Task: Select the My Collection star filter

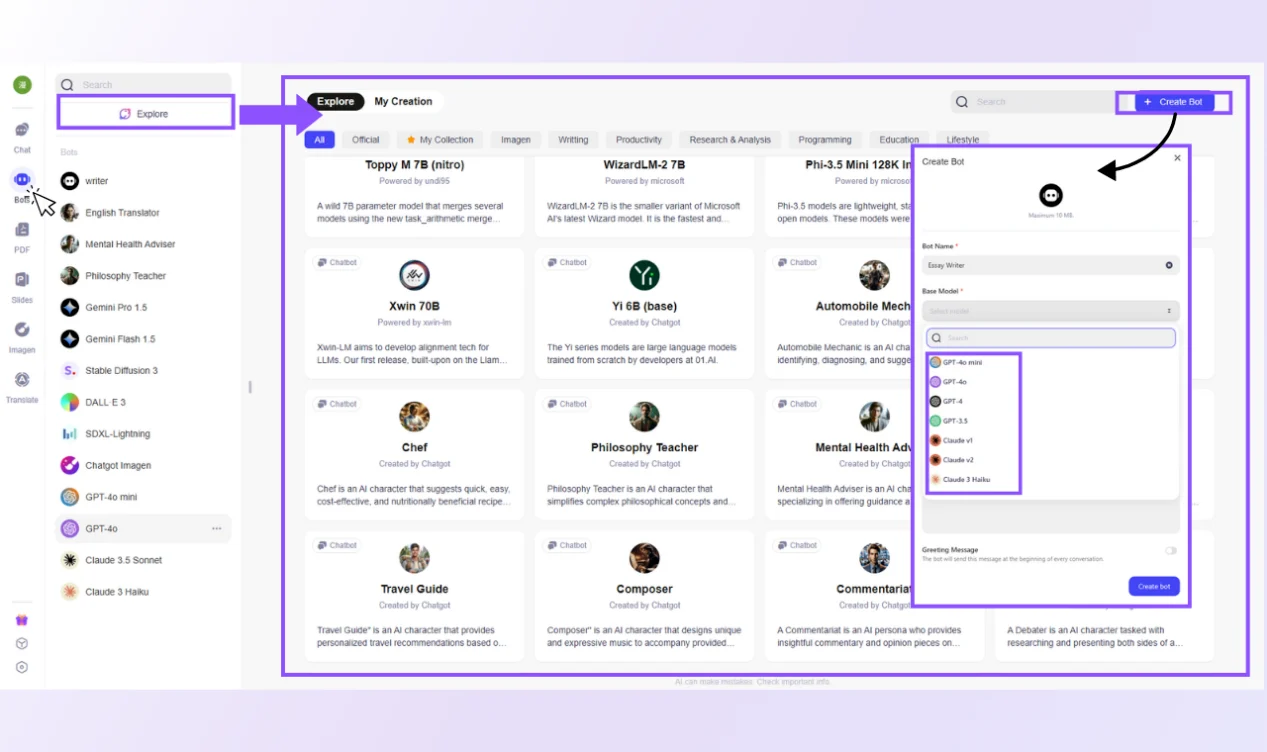Action: (x=439, y=140)
